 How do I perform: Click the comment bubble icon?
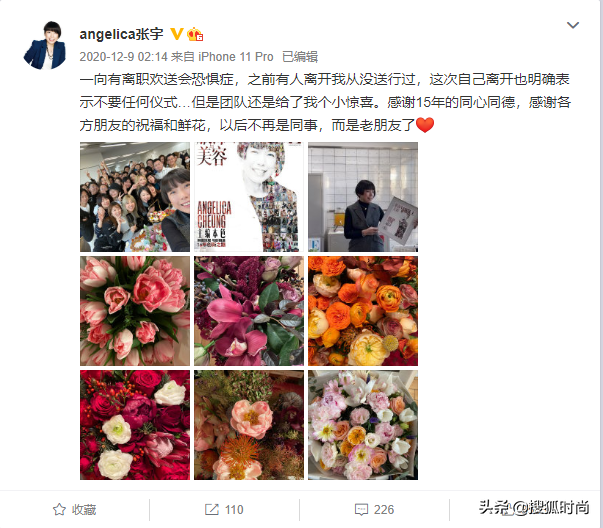tap(361, 510)
